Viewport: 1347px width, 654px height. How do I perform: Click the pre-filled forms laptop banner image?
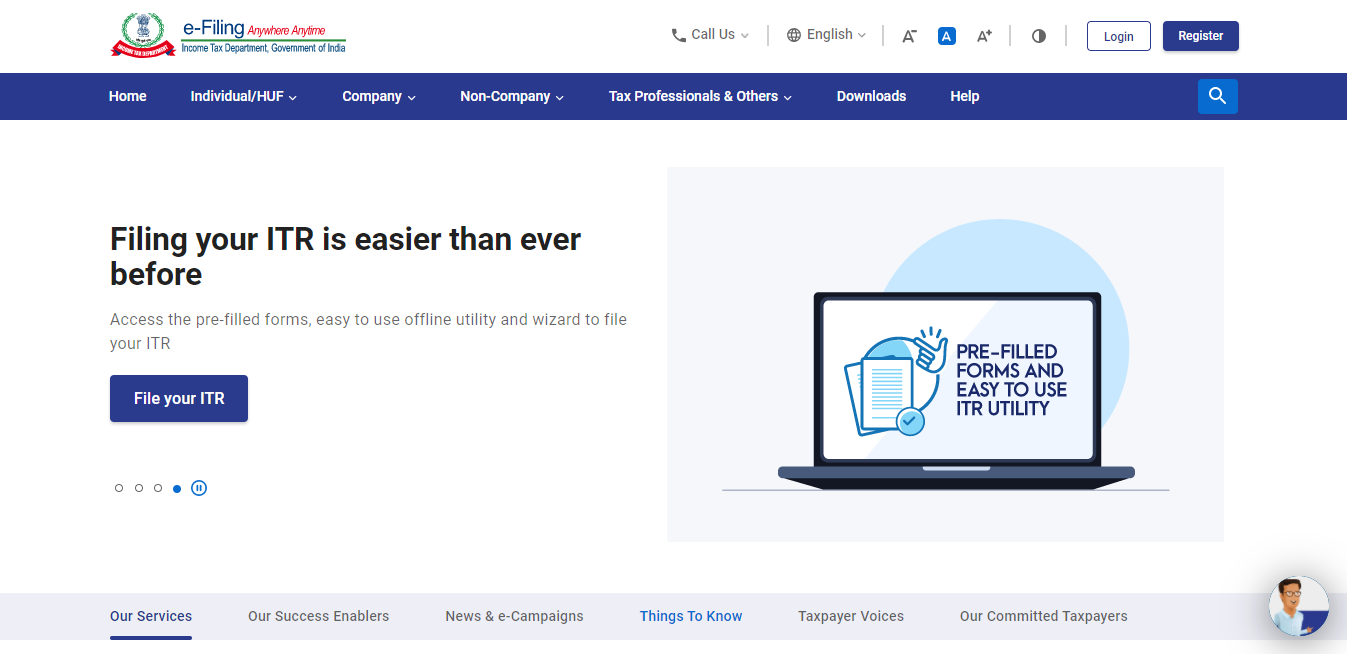click(x=945, y=354)
